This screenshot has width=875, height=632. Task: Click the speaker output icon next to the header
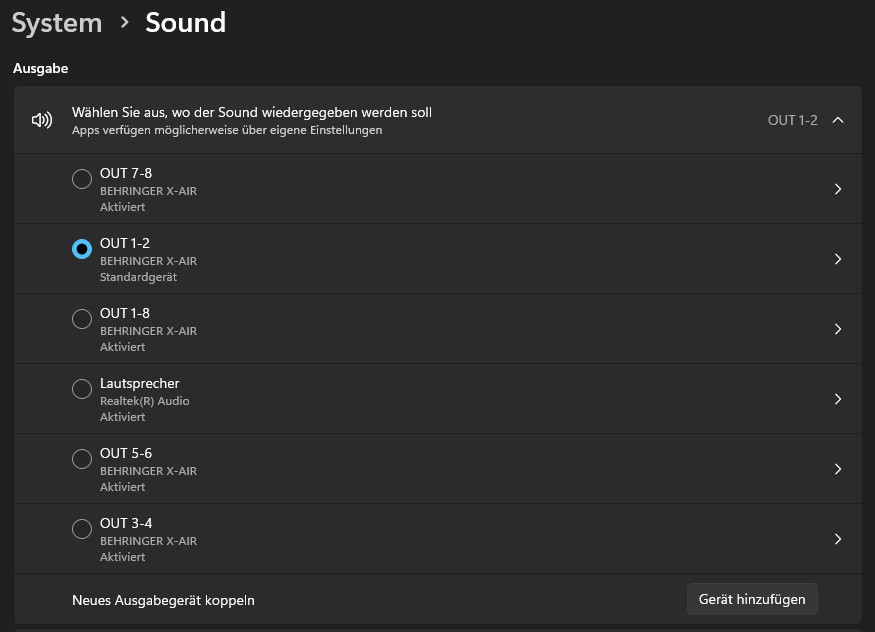click(41, 119)
